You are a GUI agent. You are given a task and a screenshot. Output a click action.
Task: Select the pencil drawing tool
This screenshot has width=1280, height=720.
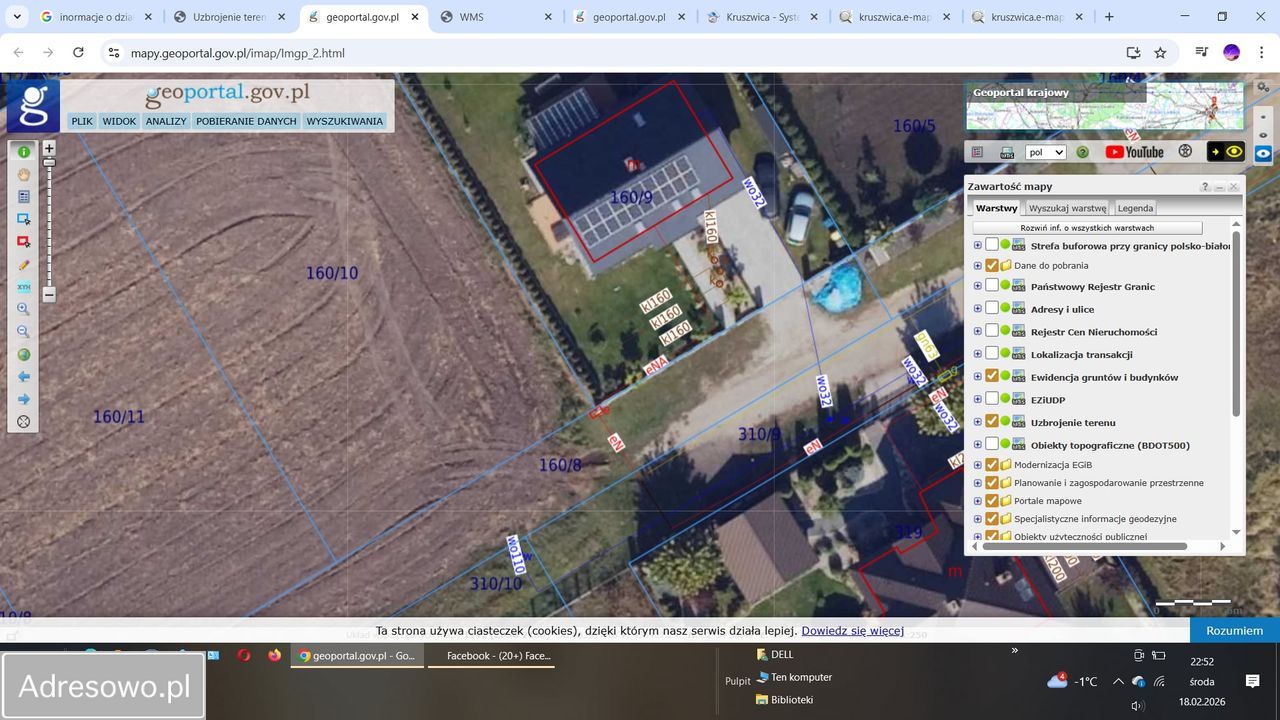(x=24, y=265)
